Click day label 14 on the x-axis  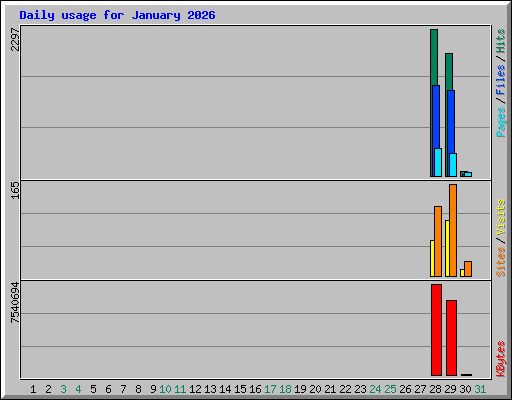[x=225, y=389]
